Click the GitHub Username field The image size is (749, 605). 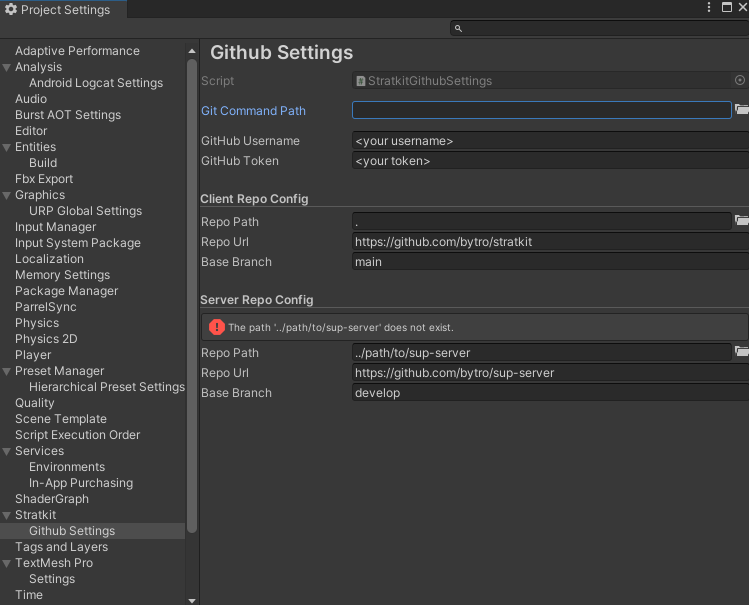(550, 141)
